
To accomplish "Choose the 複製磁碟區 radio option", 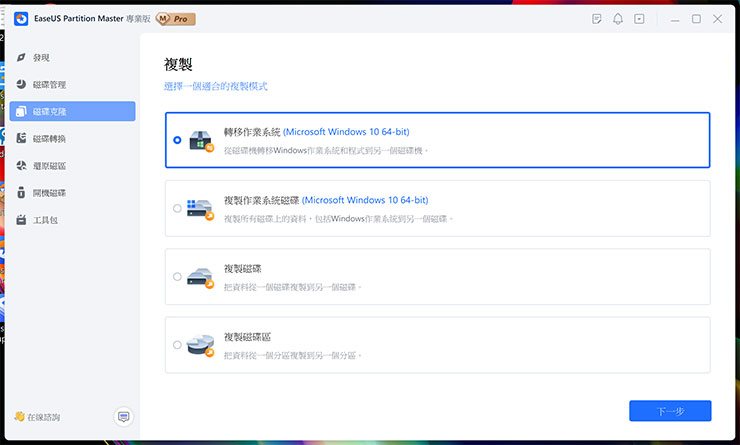I will pyautogui.click(x=177, y=345).
